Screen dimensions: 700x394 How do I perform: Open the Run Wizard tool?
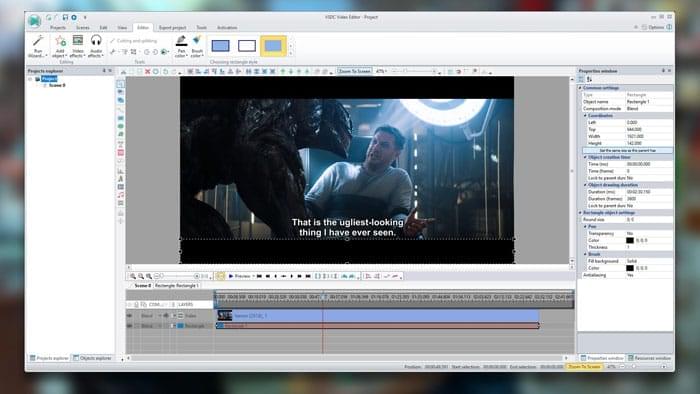click(38, 46)
